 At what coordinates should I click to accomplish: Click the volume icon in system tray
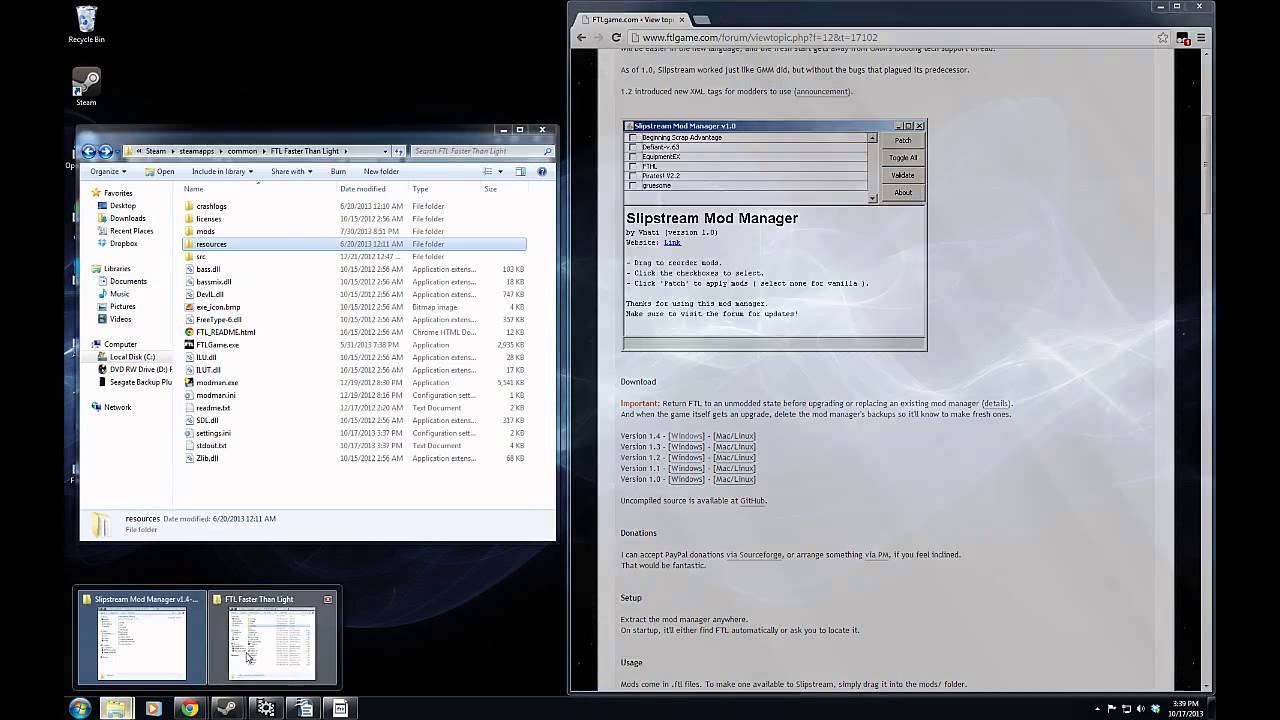click(x=1141, y=708)
